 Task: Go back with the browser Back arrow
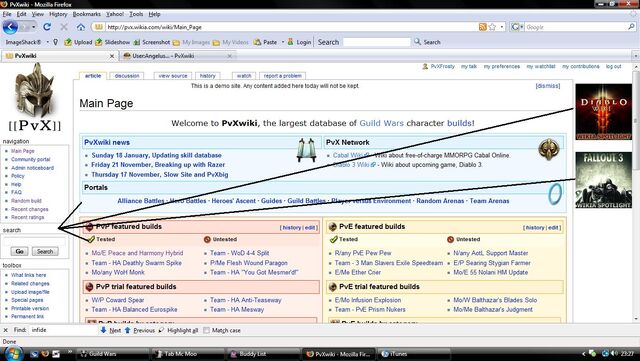(10, 27)
